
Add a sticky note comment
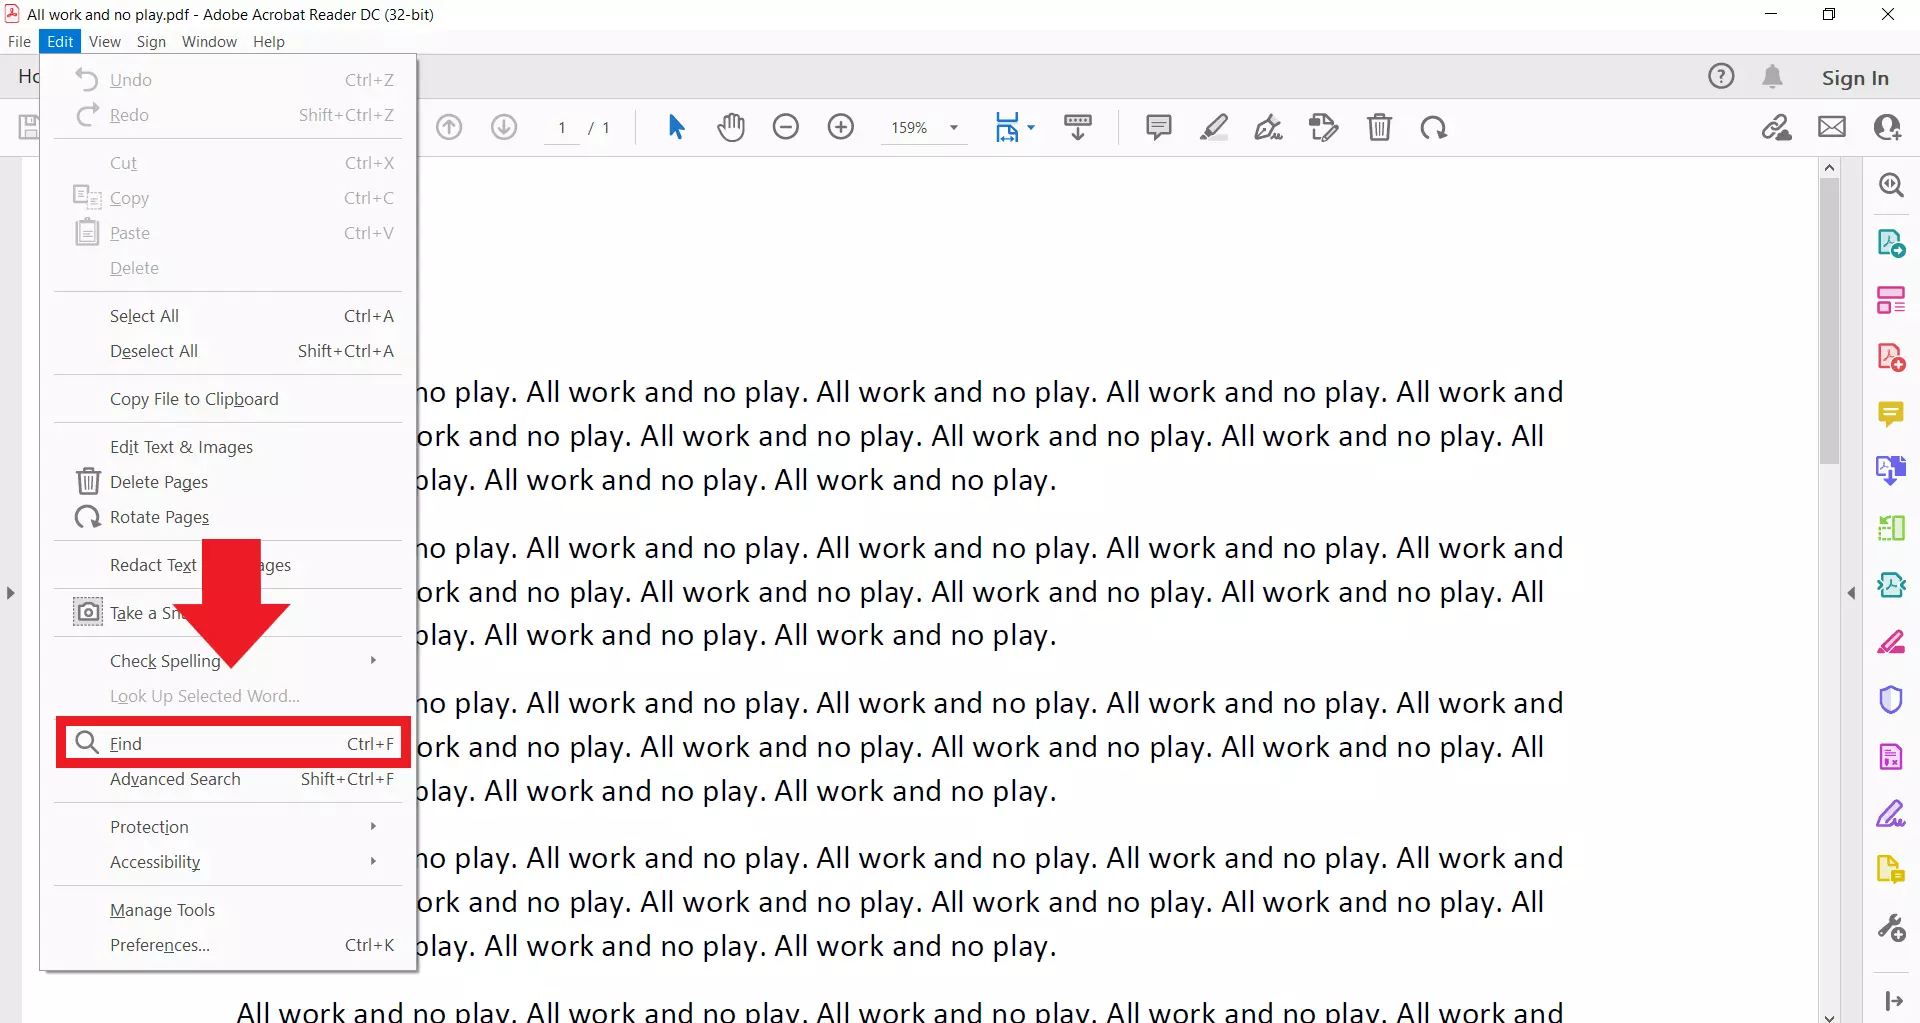(x=1158, y=128)
